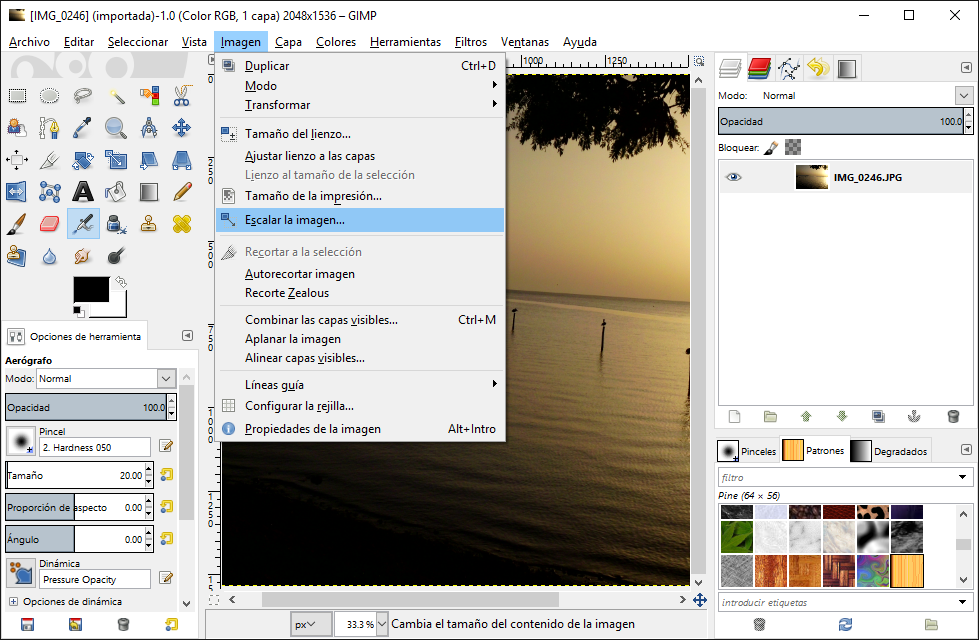Image resolution: width=979 pixels, height=640 pixels.
Task: Open the Filtros menu
Action: (470, 42)
